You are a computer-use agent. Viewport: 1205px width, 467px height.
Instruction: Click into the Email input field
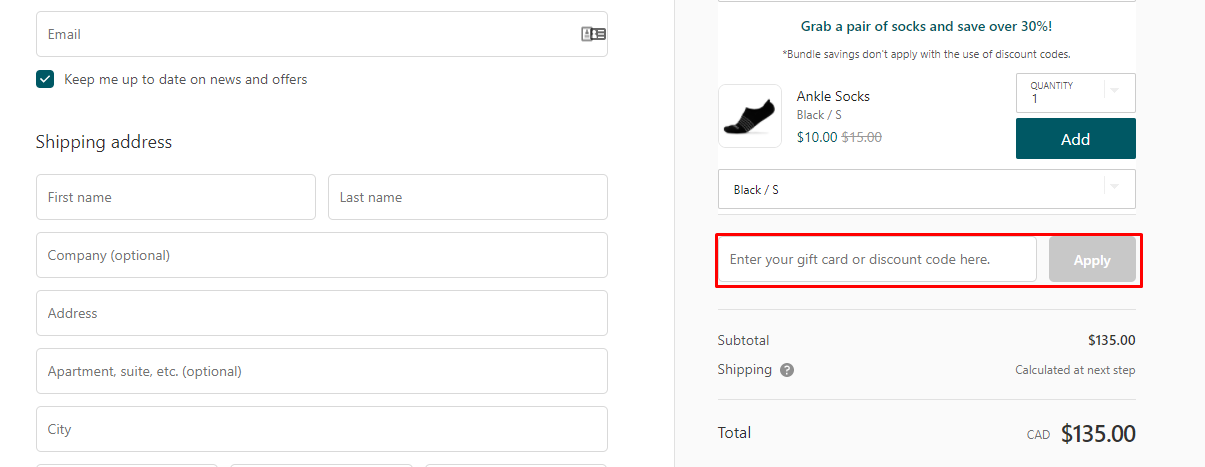point(300,34)
